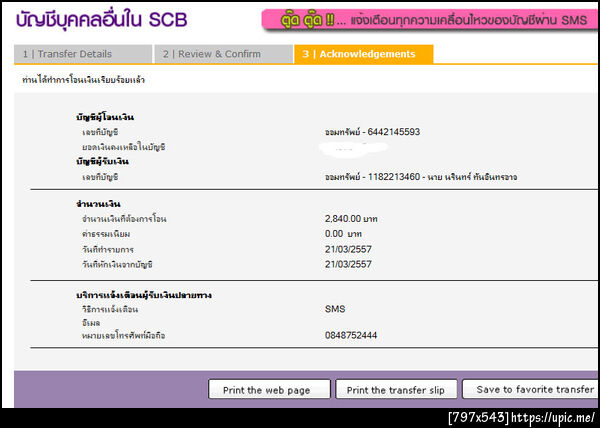Click the บัญชีผู้รับเงิน section heading

tap(102, 161)
